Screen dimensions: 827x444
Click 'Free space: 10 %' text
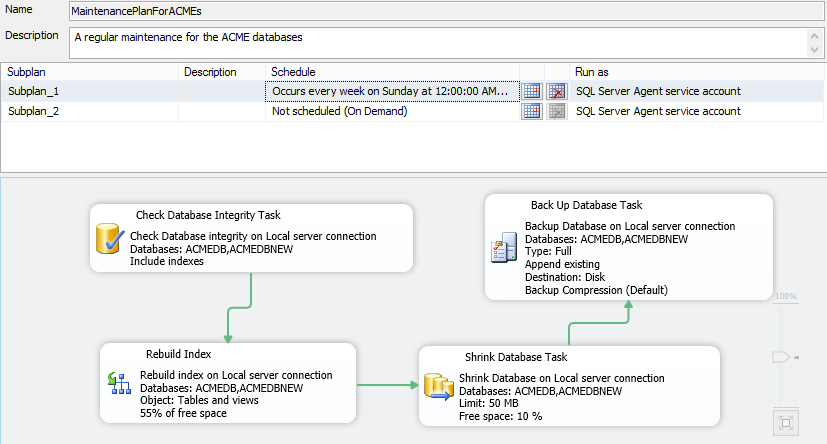pos(500,416)
